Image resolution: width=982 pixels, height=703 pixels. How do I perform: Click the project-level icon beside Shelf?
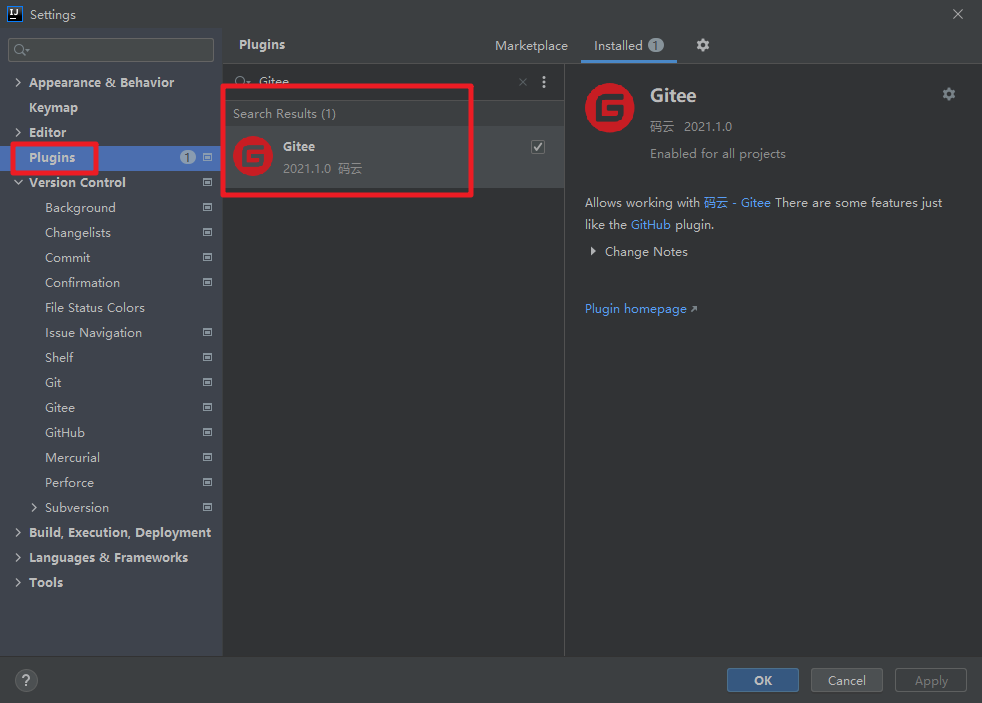(x=207, y=357)
